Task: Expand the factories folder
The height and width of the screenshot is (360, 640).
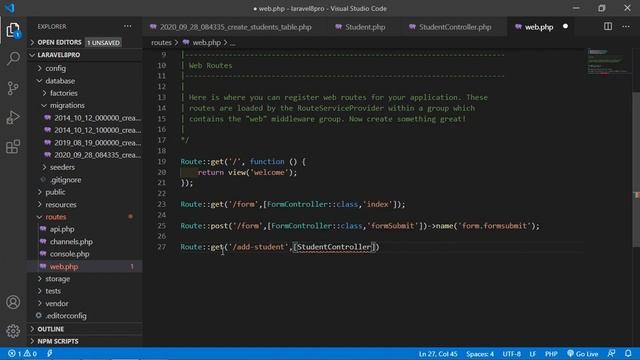Action: (63, 93)
